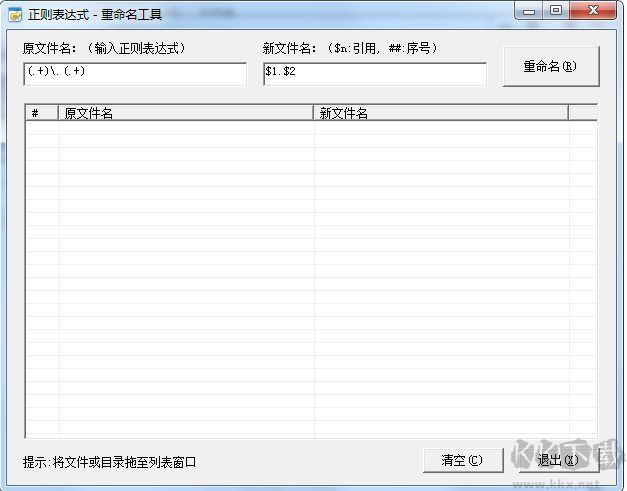Close the 正则表达式 - 重命名工具 window

(x=593, y=11)
